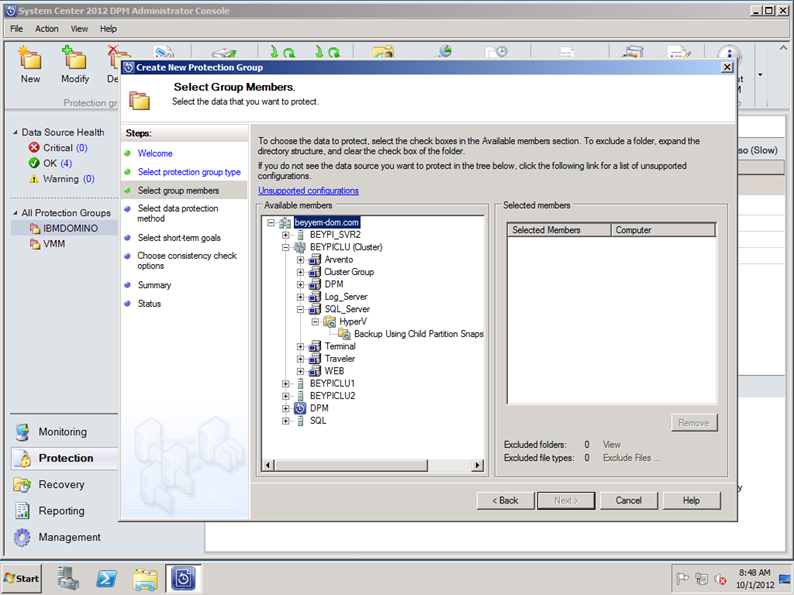This screenshot has width=794, height=595.
Task: Expand the BEYPI_SVR2 node
Action: [286, 235]
